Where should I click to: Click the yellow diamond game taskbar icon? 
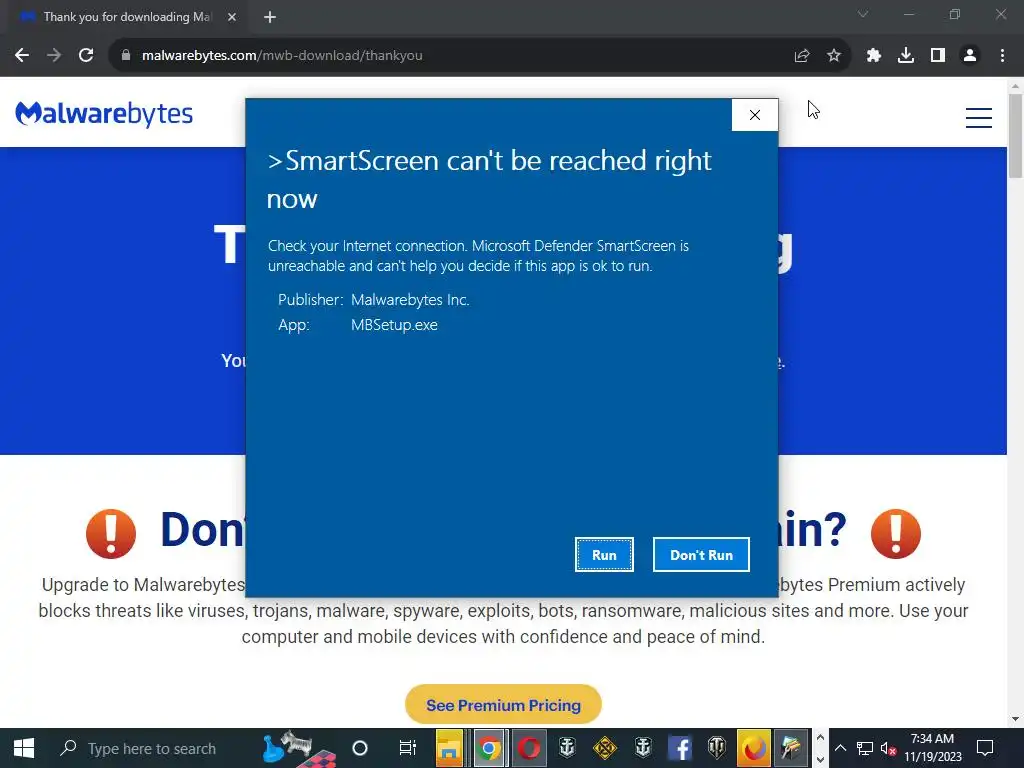605,748
